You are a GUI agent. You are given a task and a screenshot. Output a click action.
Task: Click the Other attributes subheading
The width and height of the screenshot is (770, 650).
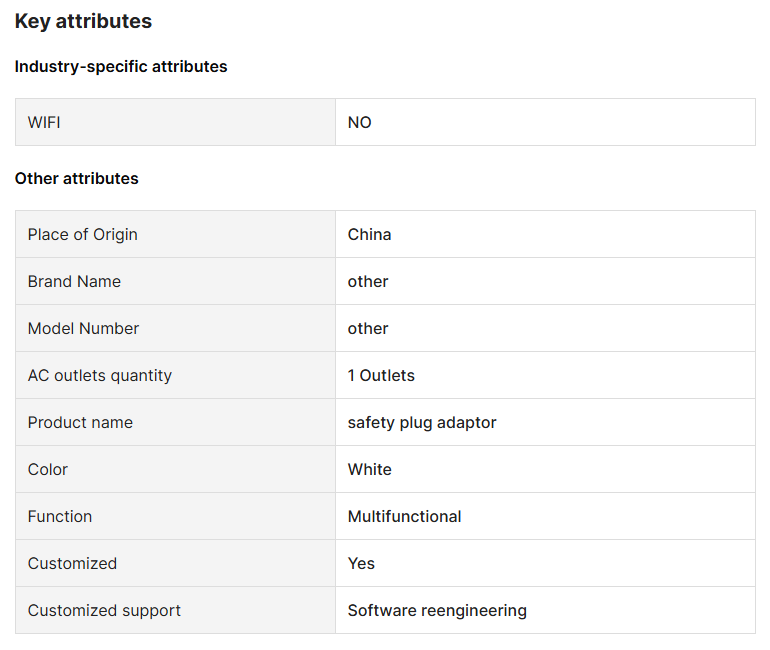[77, 179]
